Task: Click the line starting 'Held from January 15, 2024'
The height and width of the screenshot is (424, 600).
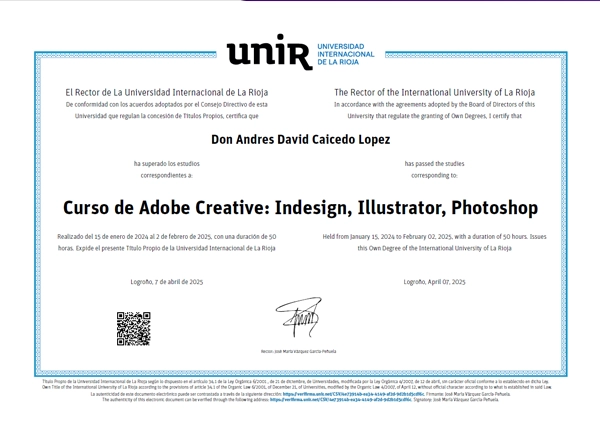Action: [434, 237]
